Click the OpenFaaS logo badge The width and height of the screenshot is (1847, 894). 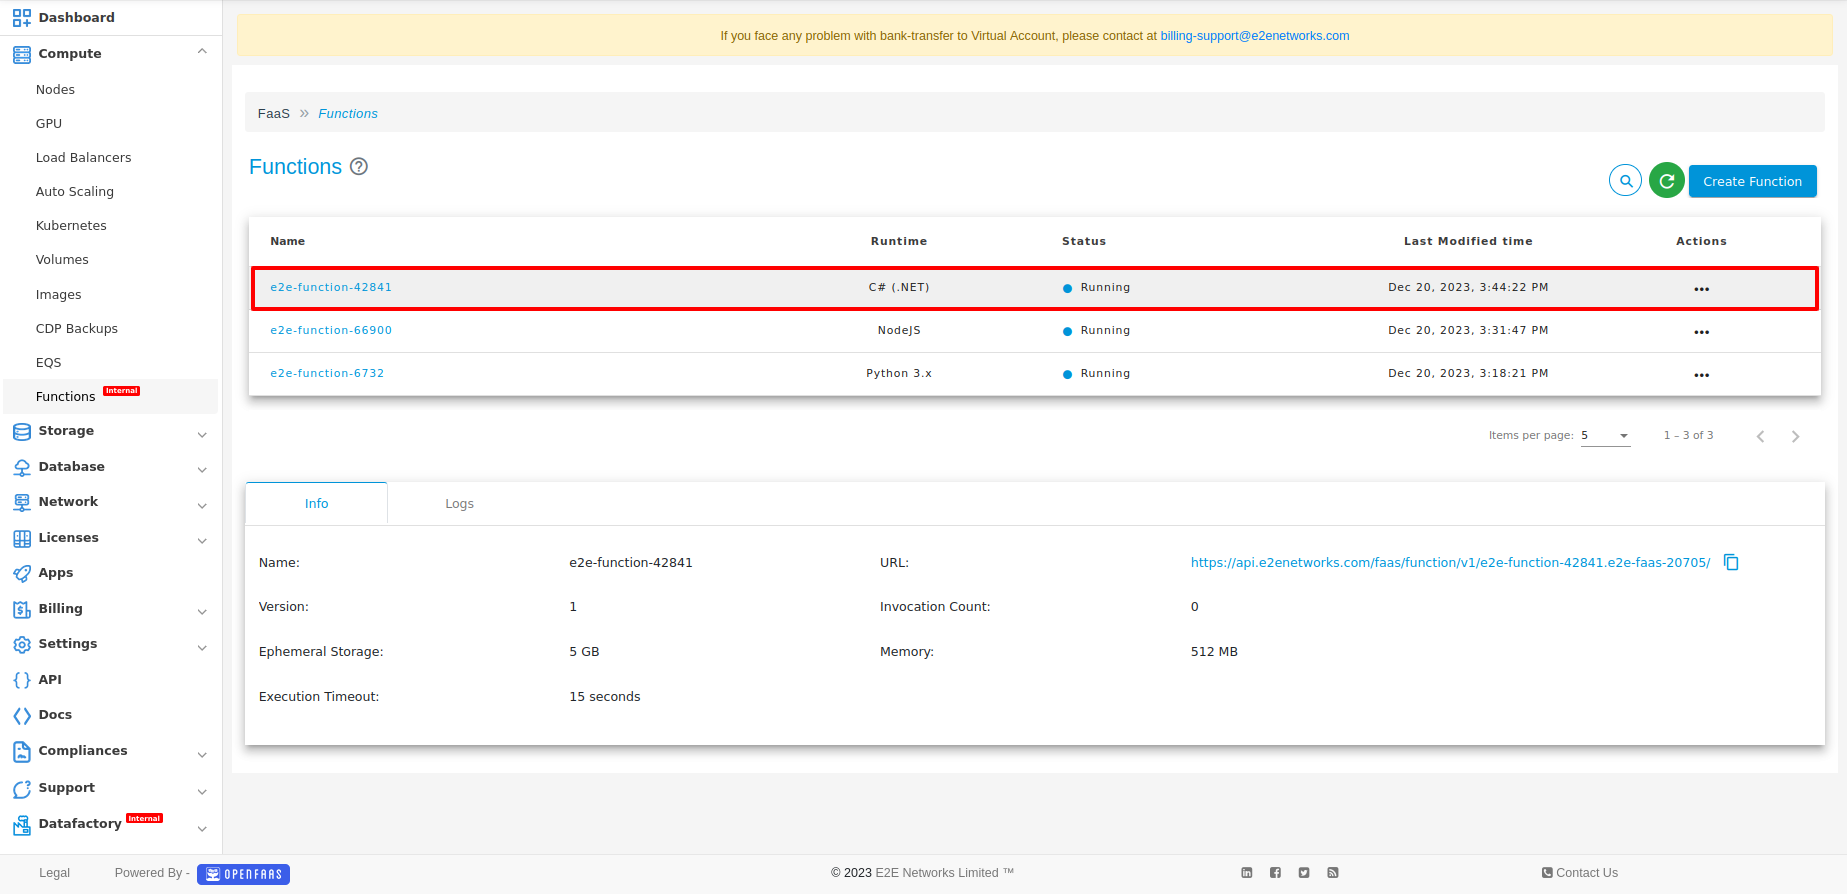(243, 874)
